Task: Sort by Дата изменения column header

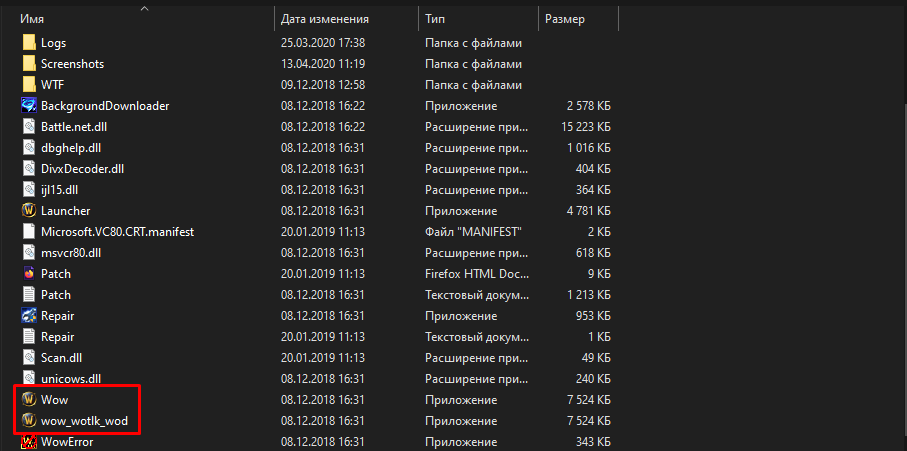Action: pos(325,19)
